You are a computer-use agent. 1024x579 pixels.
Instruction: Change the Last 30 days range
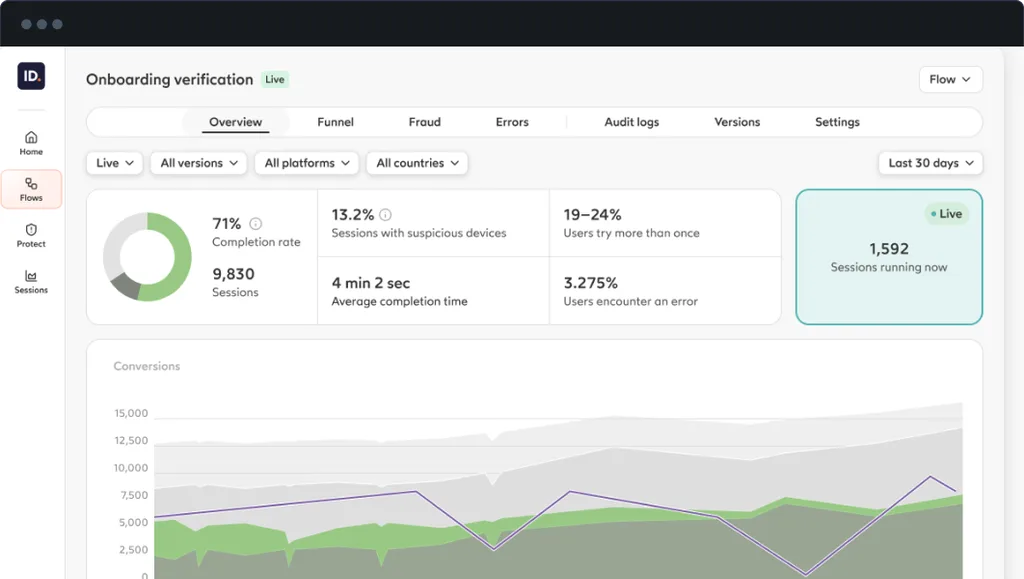point(930,163)
